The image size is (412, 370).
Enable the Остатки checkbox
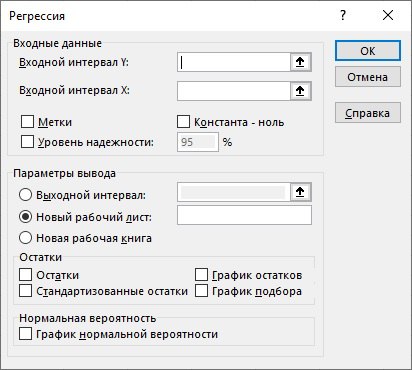(x=26, y=275)
